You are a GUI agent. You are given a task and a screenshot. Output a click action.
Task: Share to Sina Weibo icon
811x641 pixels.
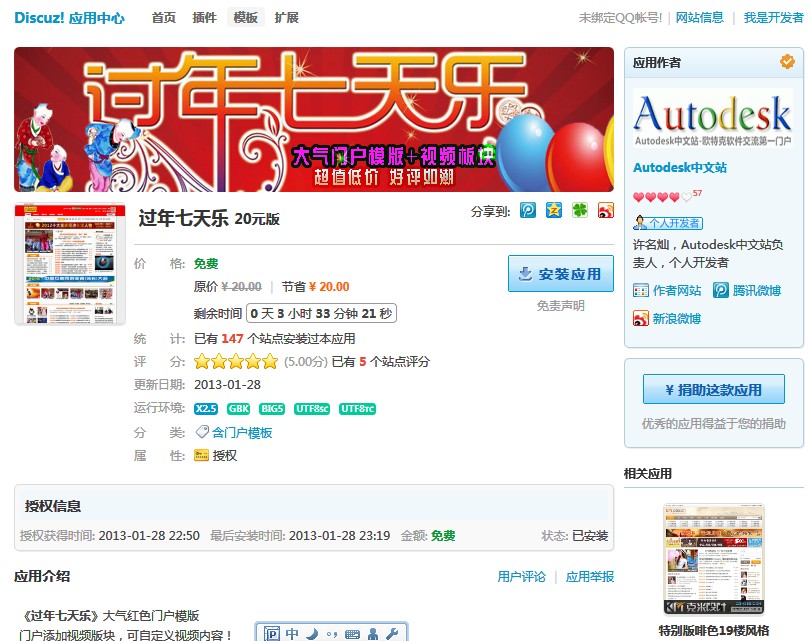click(606, 212)
